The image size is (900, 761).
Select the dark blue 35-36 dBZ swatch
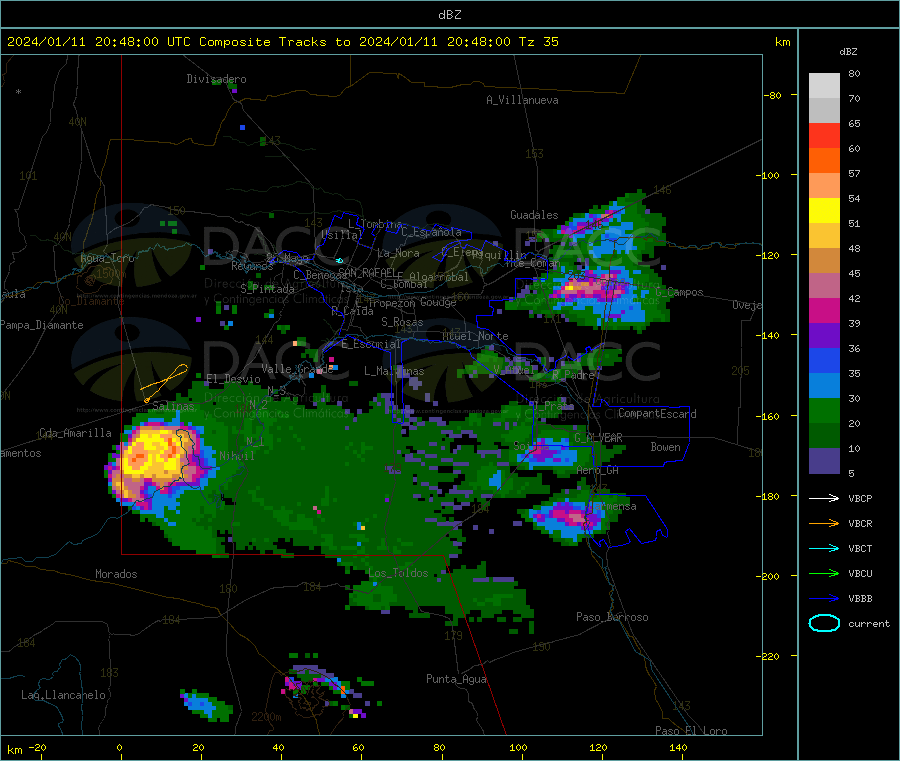tap(824, 360)
